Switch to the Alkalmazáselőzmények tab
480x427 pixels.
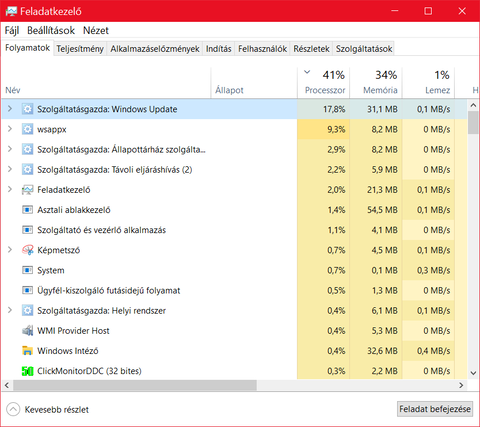pyautogui.click(x=155, y=49)
